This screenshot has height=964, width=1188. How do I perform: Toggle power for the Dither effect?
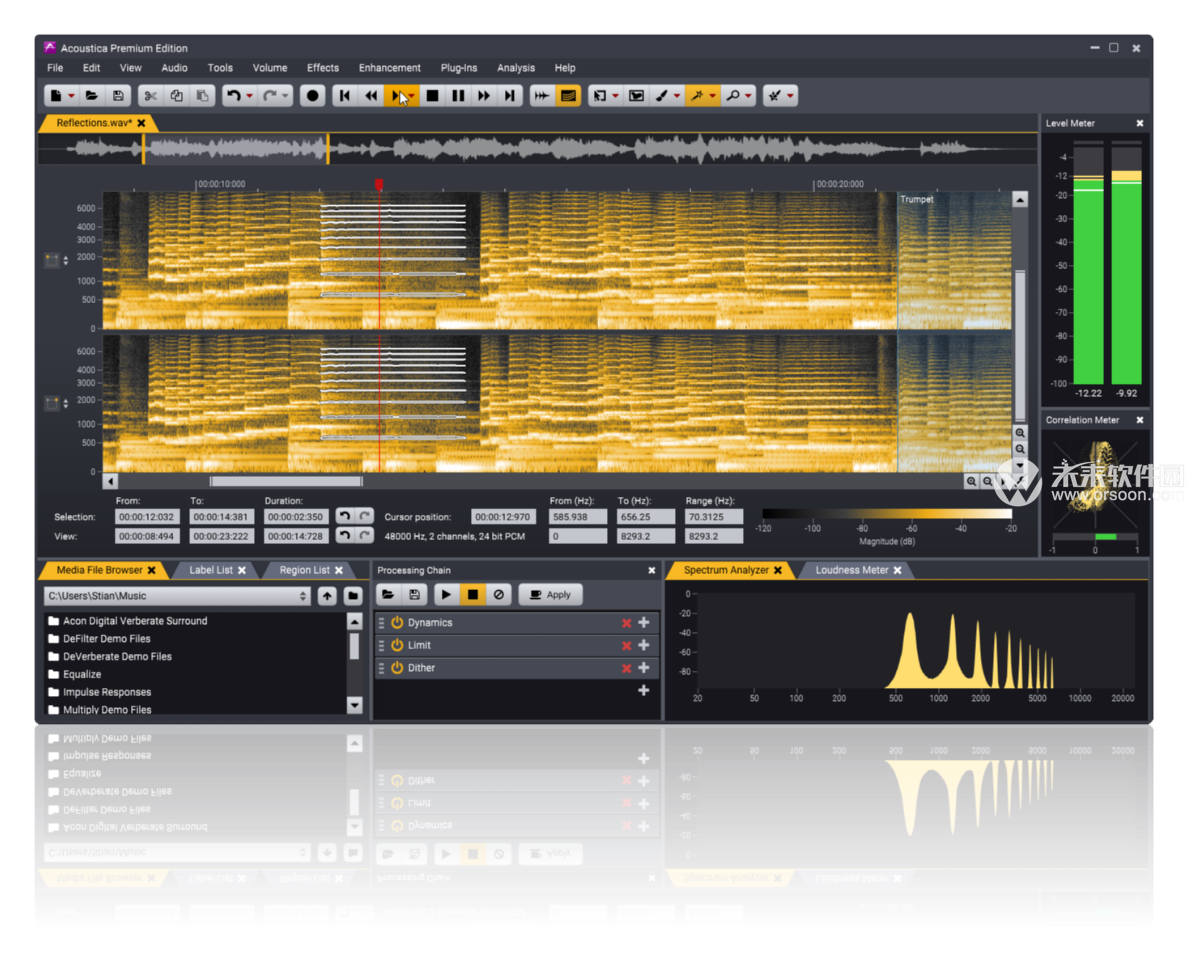[397, 668]
